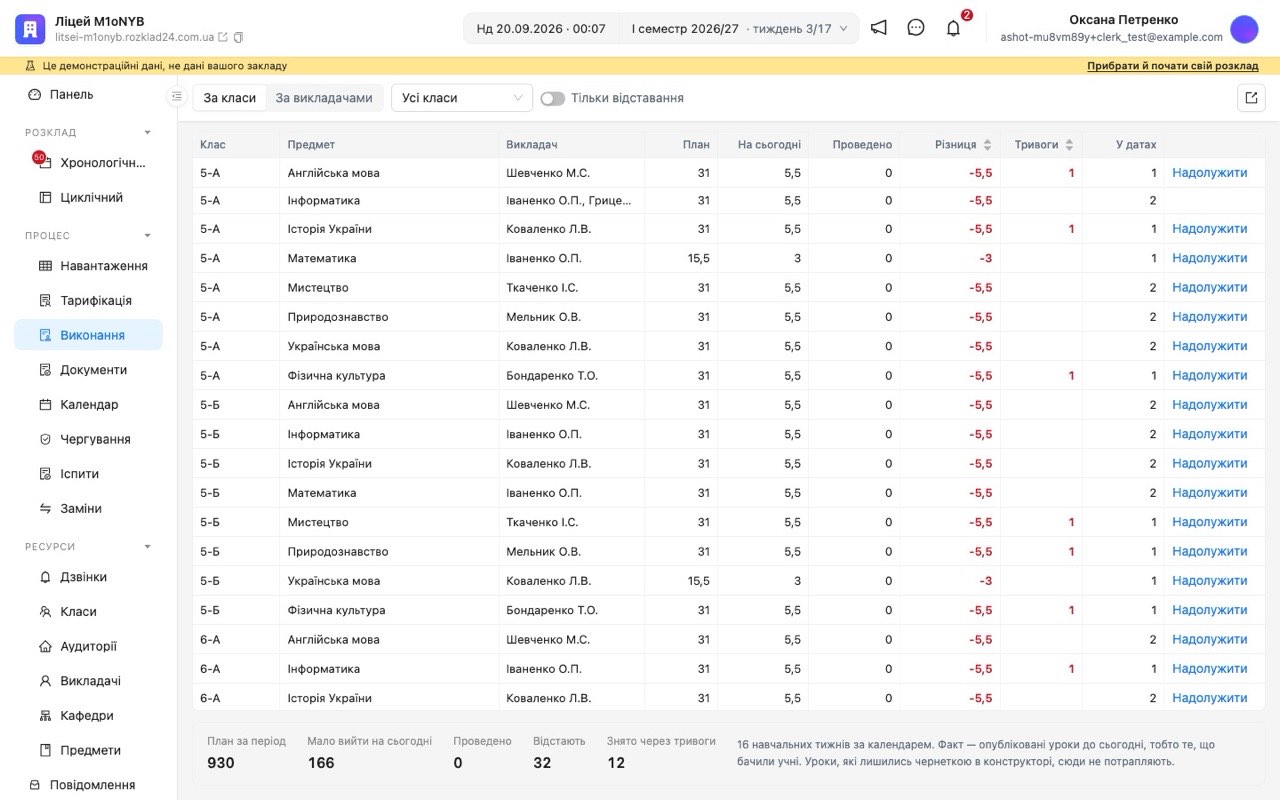Collapse the РОЗКЛАД sidebar section
This screenshot has height=800, width=1280.
tap(148, 132)
